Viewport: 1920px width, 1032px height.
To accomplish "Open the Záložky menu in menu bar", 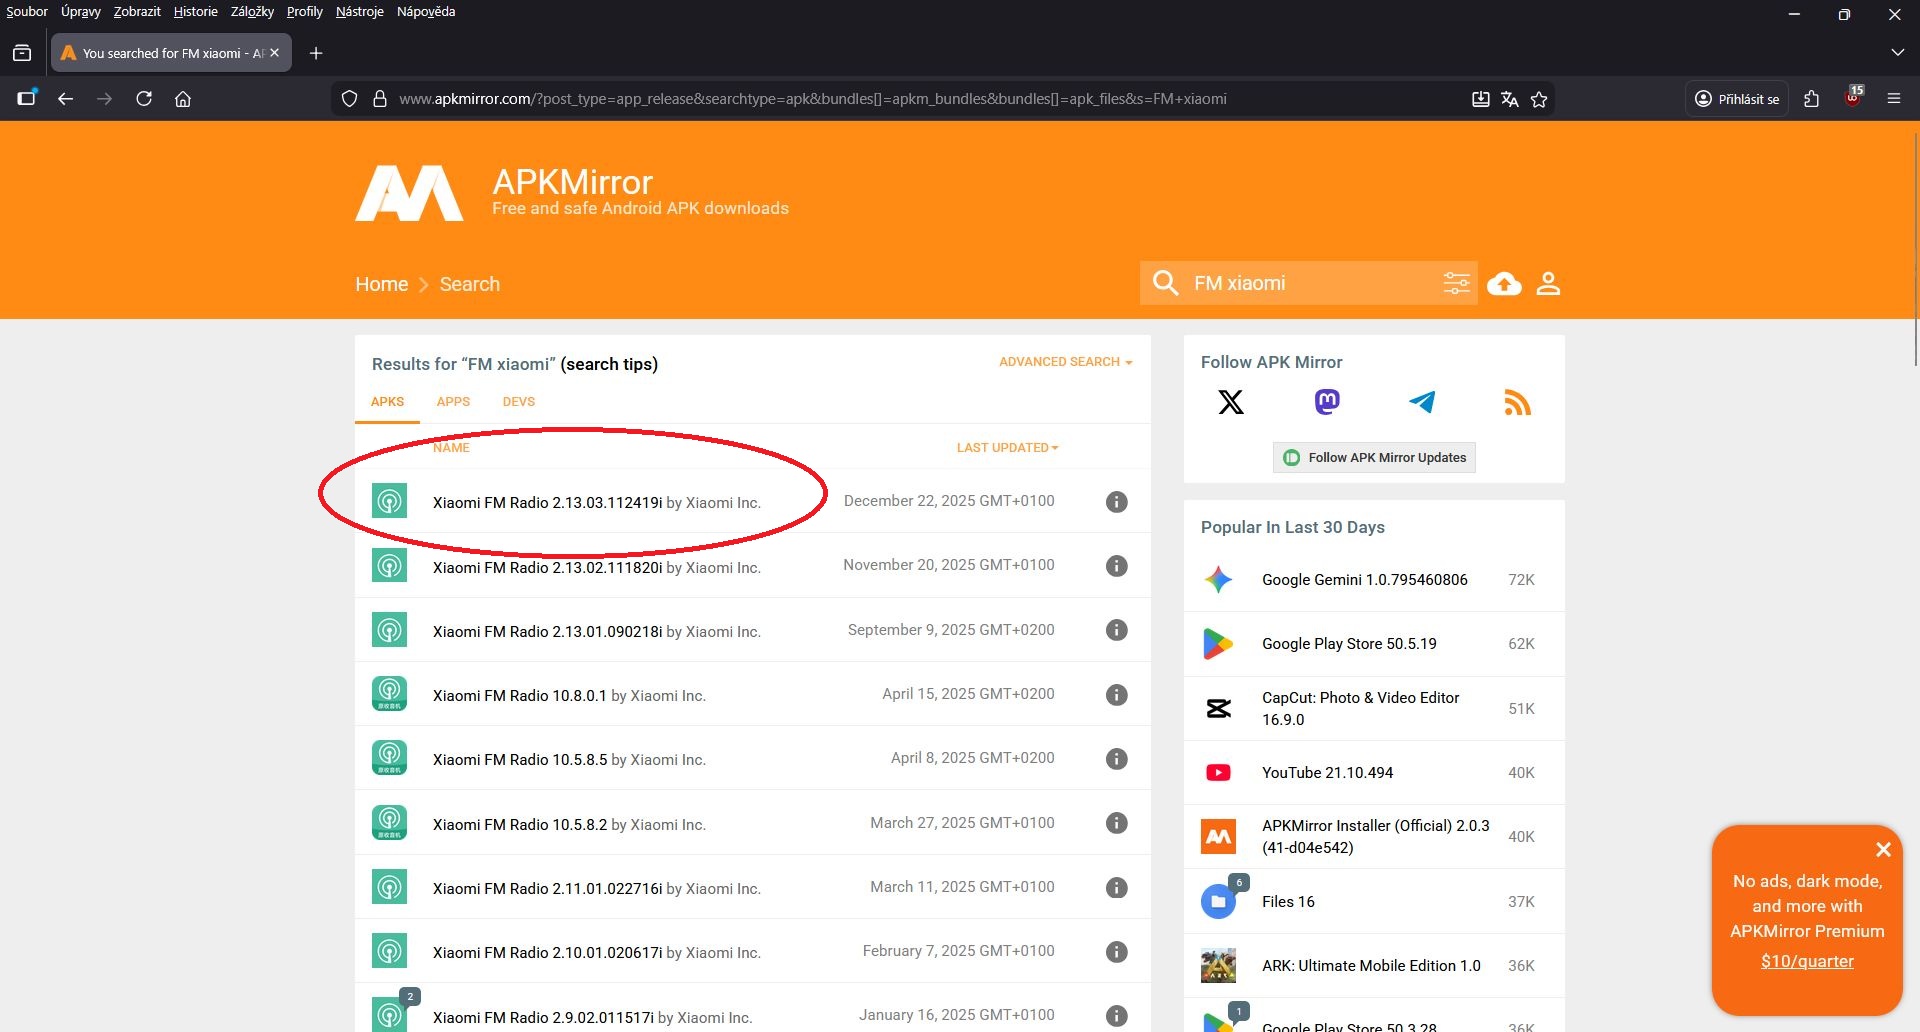I will (252, 12).
